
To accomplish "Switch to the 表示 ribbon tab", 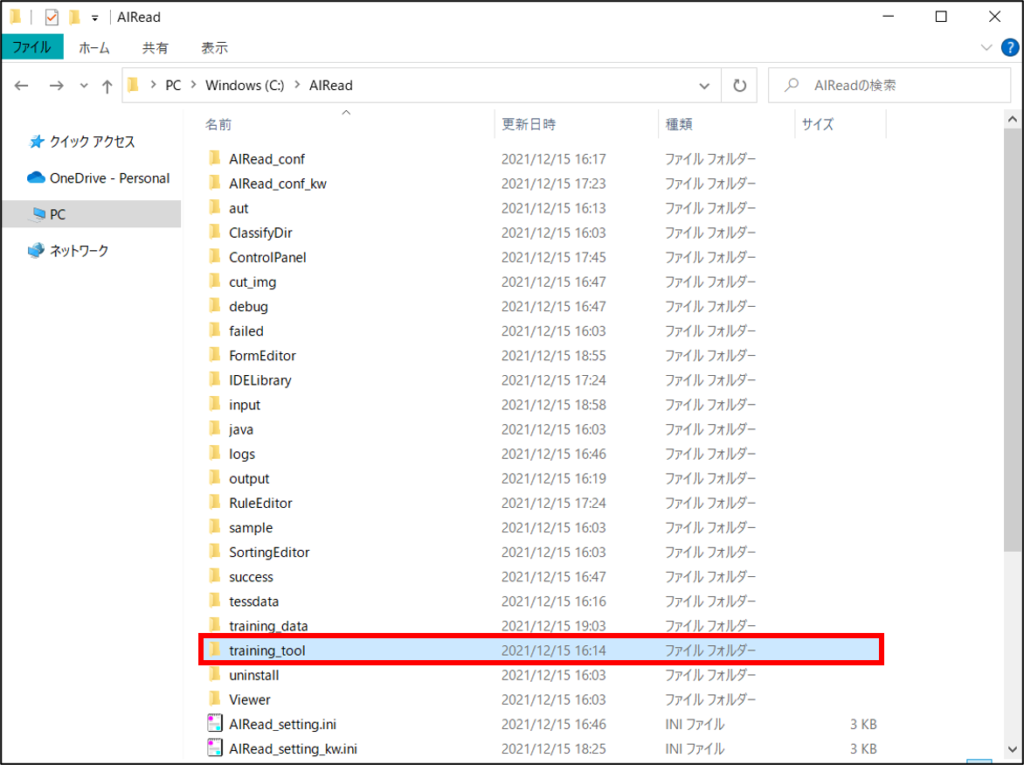I will click(214, 48).
